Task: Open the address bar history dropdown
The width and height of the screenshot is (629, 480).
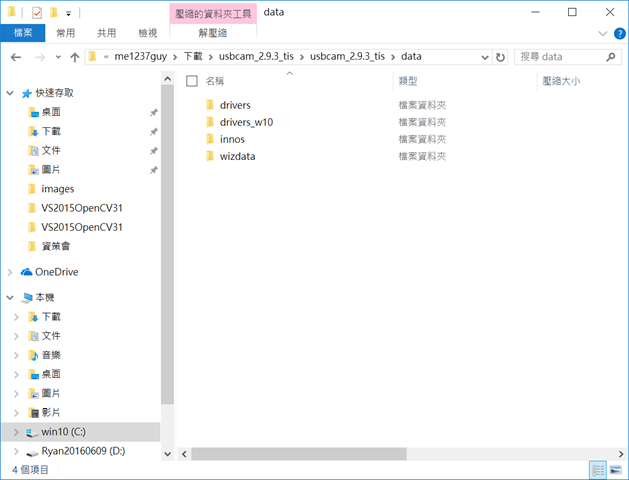Action: 485,57
